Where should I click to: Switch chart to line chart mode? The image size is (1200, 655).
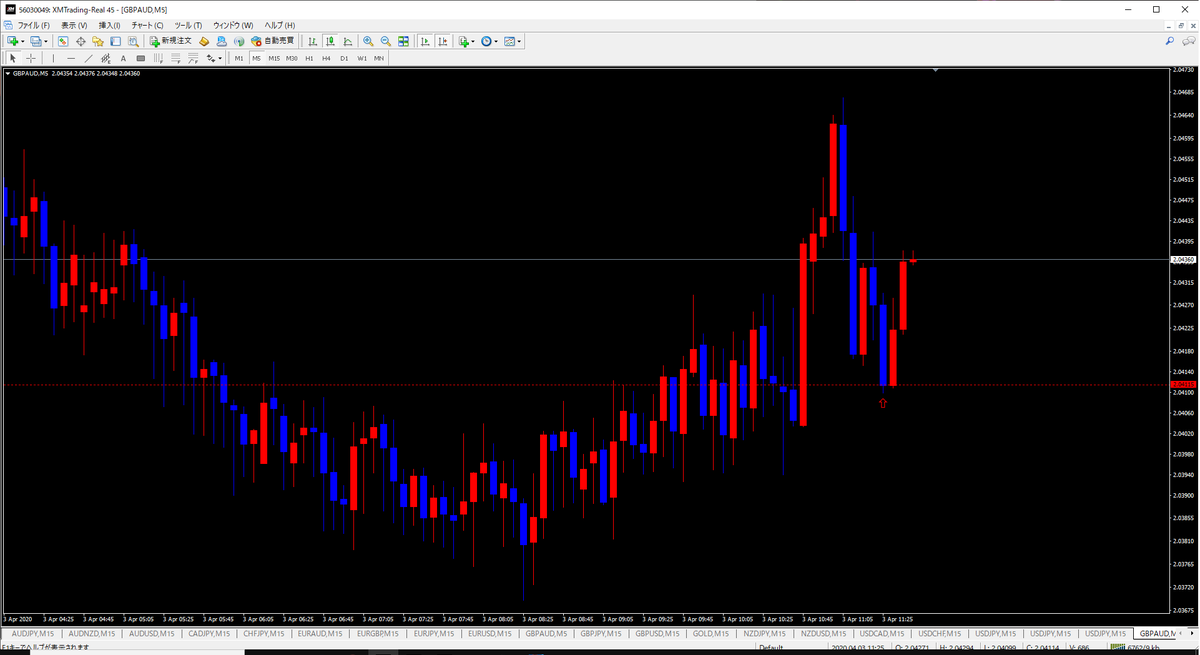[348, 41]
